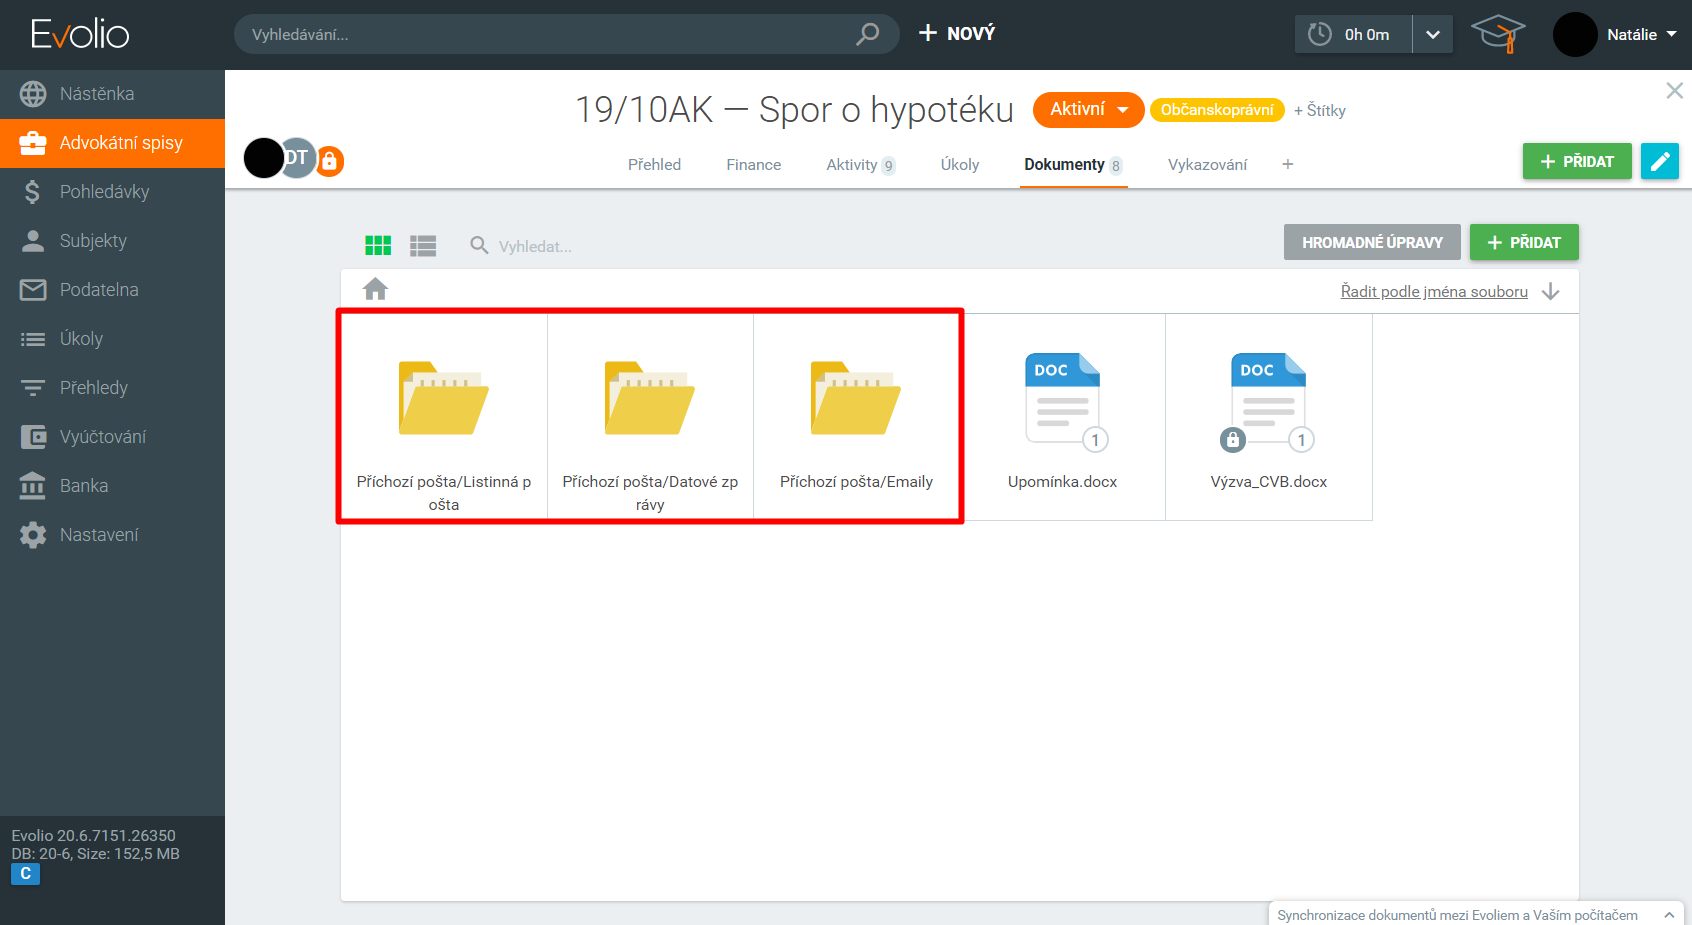The image size is (1692, 925).
Task: Switch to the Přehled tab
Action: [654, 164]
